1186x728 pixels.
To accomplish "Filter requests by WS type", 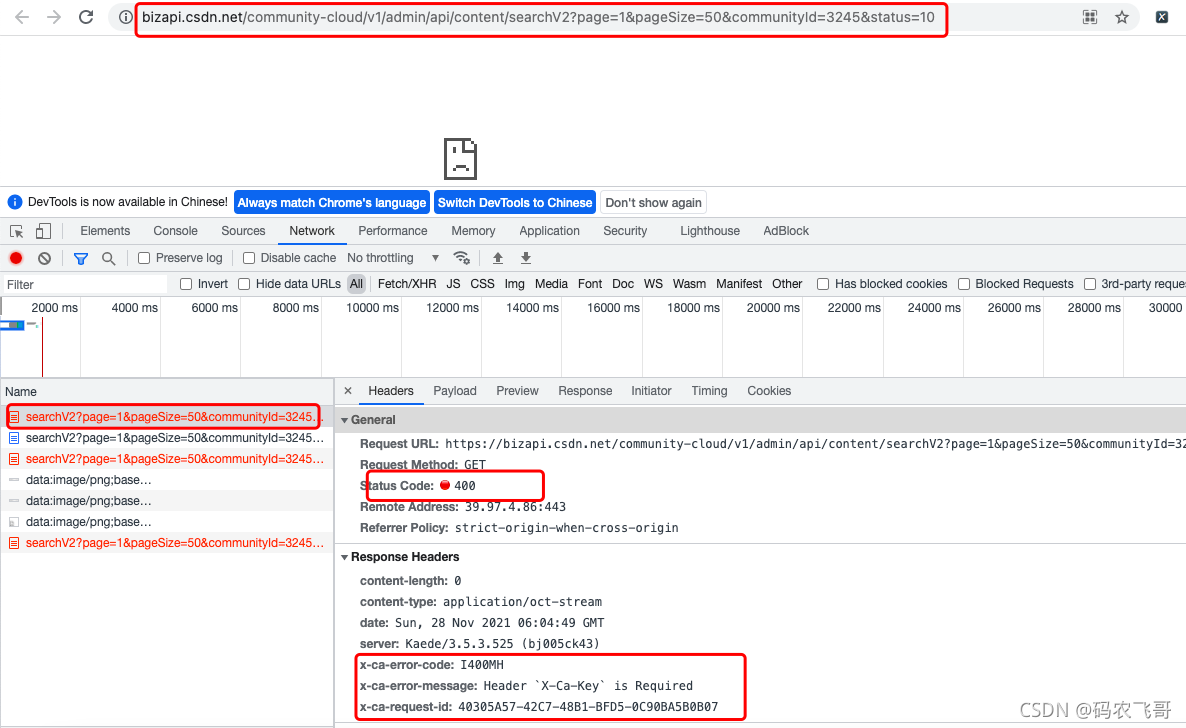I will point(654,284).
